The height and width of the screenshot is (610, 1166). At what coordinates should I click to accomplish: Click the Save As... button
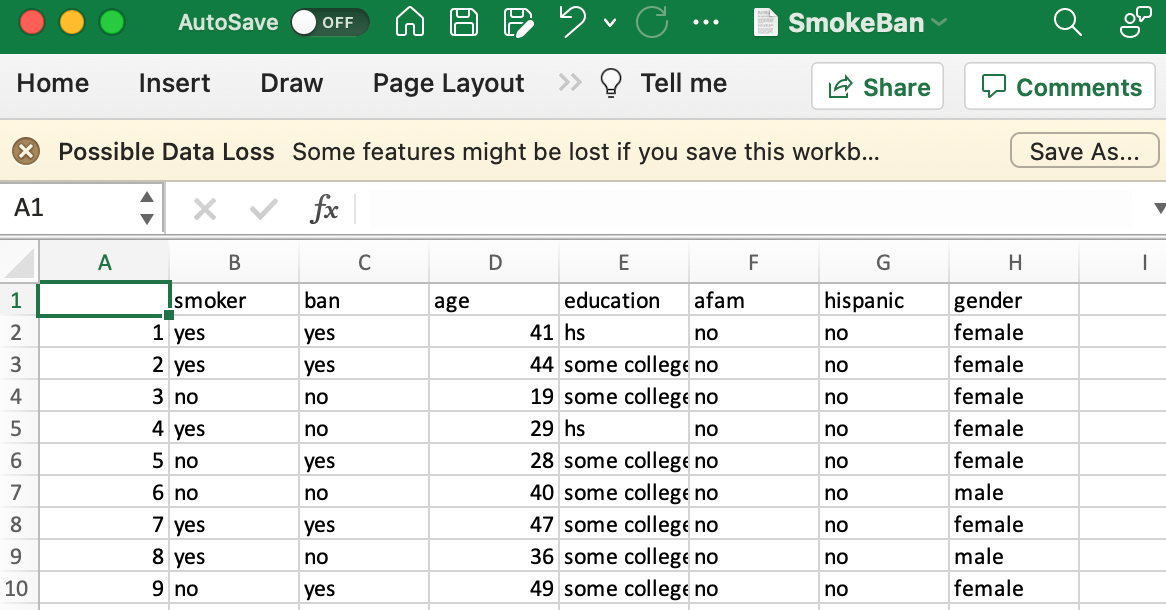[1084, 152]
